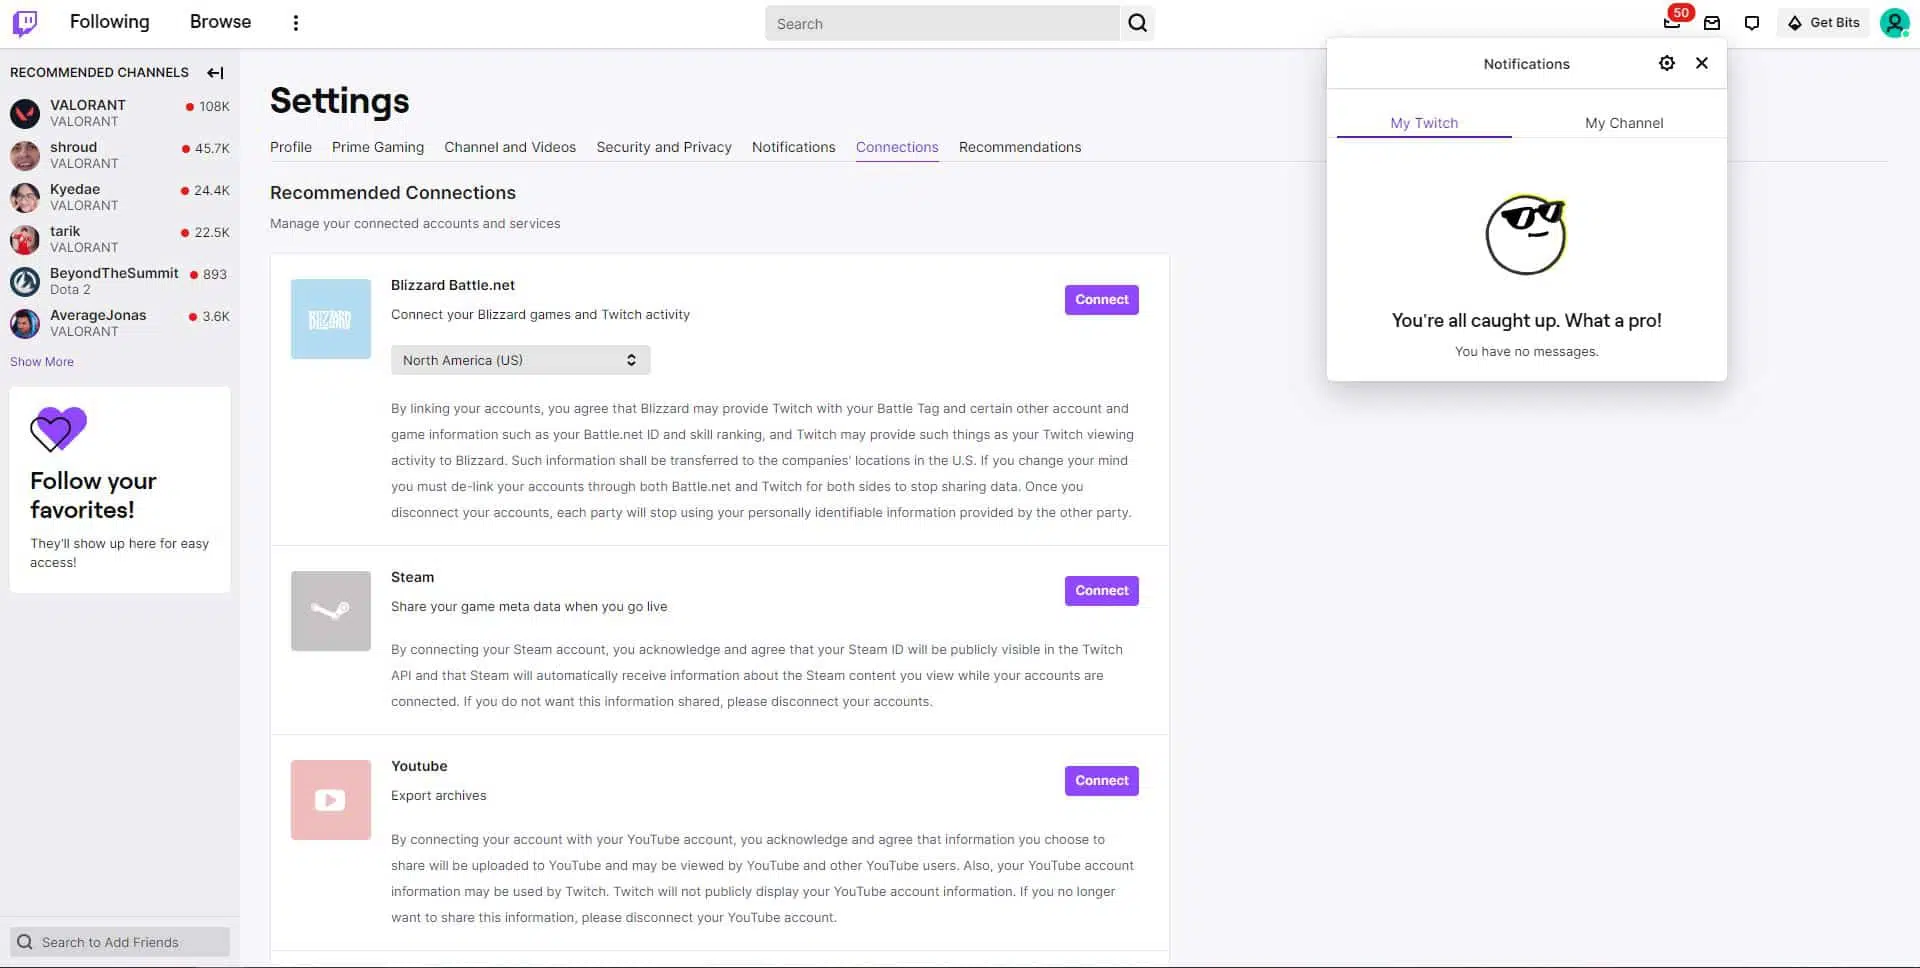This screenshot has width=1920, height=968.
Task: Click the tarik channel name
Action: tap(65, 231)
